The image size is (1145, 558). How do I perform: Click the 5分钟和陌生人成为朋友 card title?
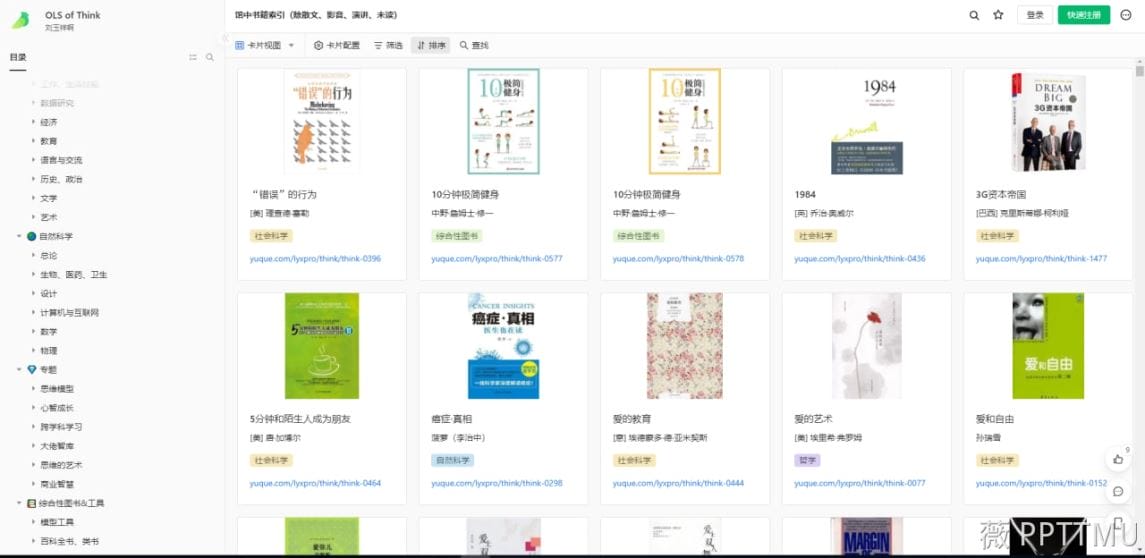[x=300, y=419]
